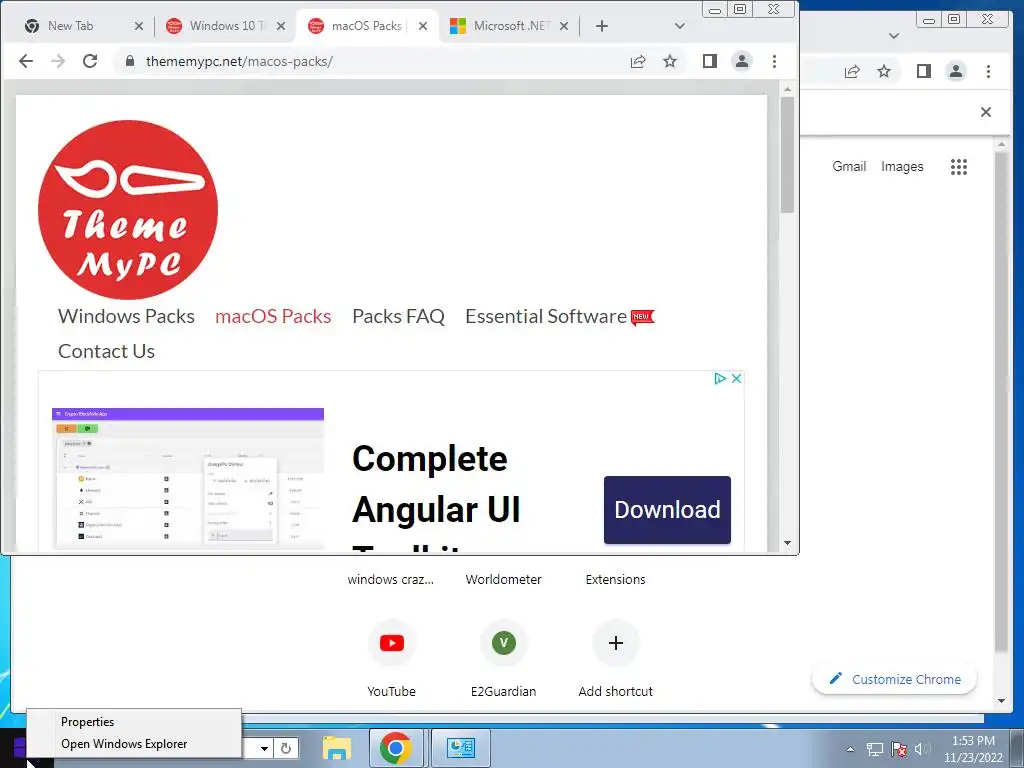The width and height of the screenshot is (1024, 768).
Task: Close the advertisement with the X icon
Action: [x=737, y=379]
